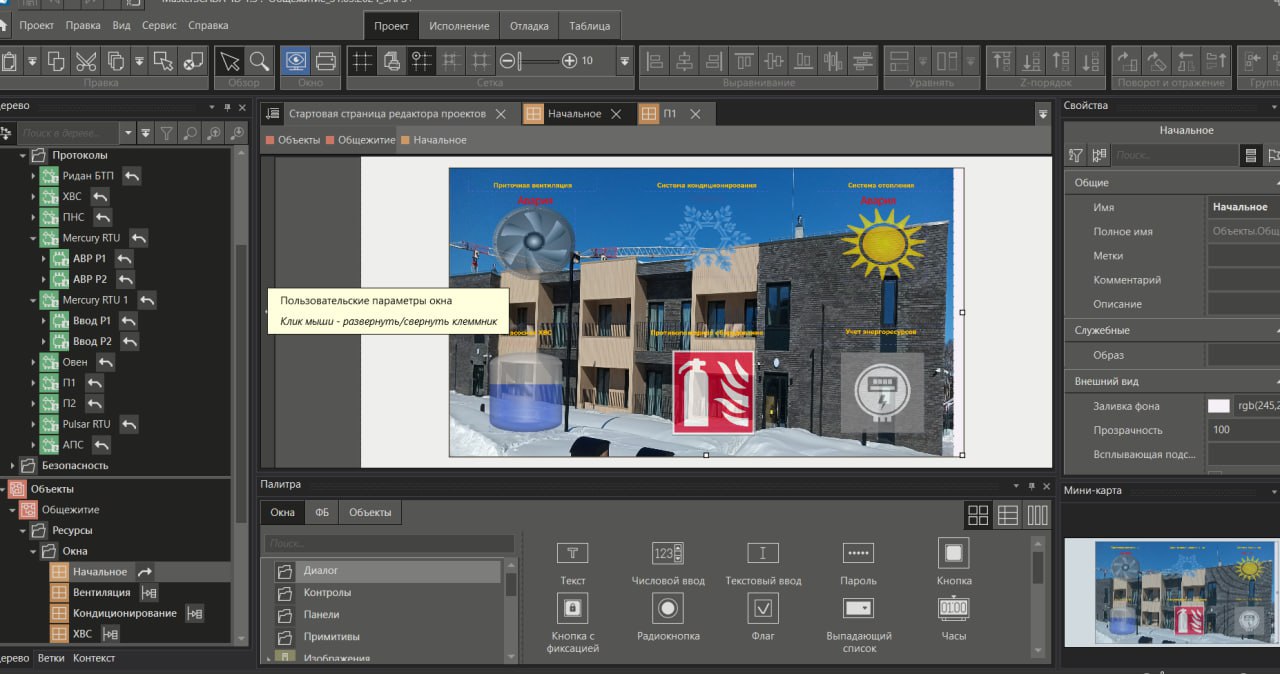
Task: Expand the Овен tree node
Action: pyautogui.click(x=33, y=362)
